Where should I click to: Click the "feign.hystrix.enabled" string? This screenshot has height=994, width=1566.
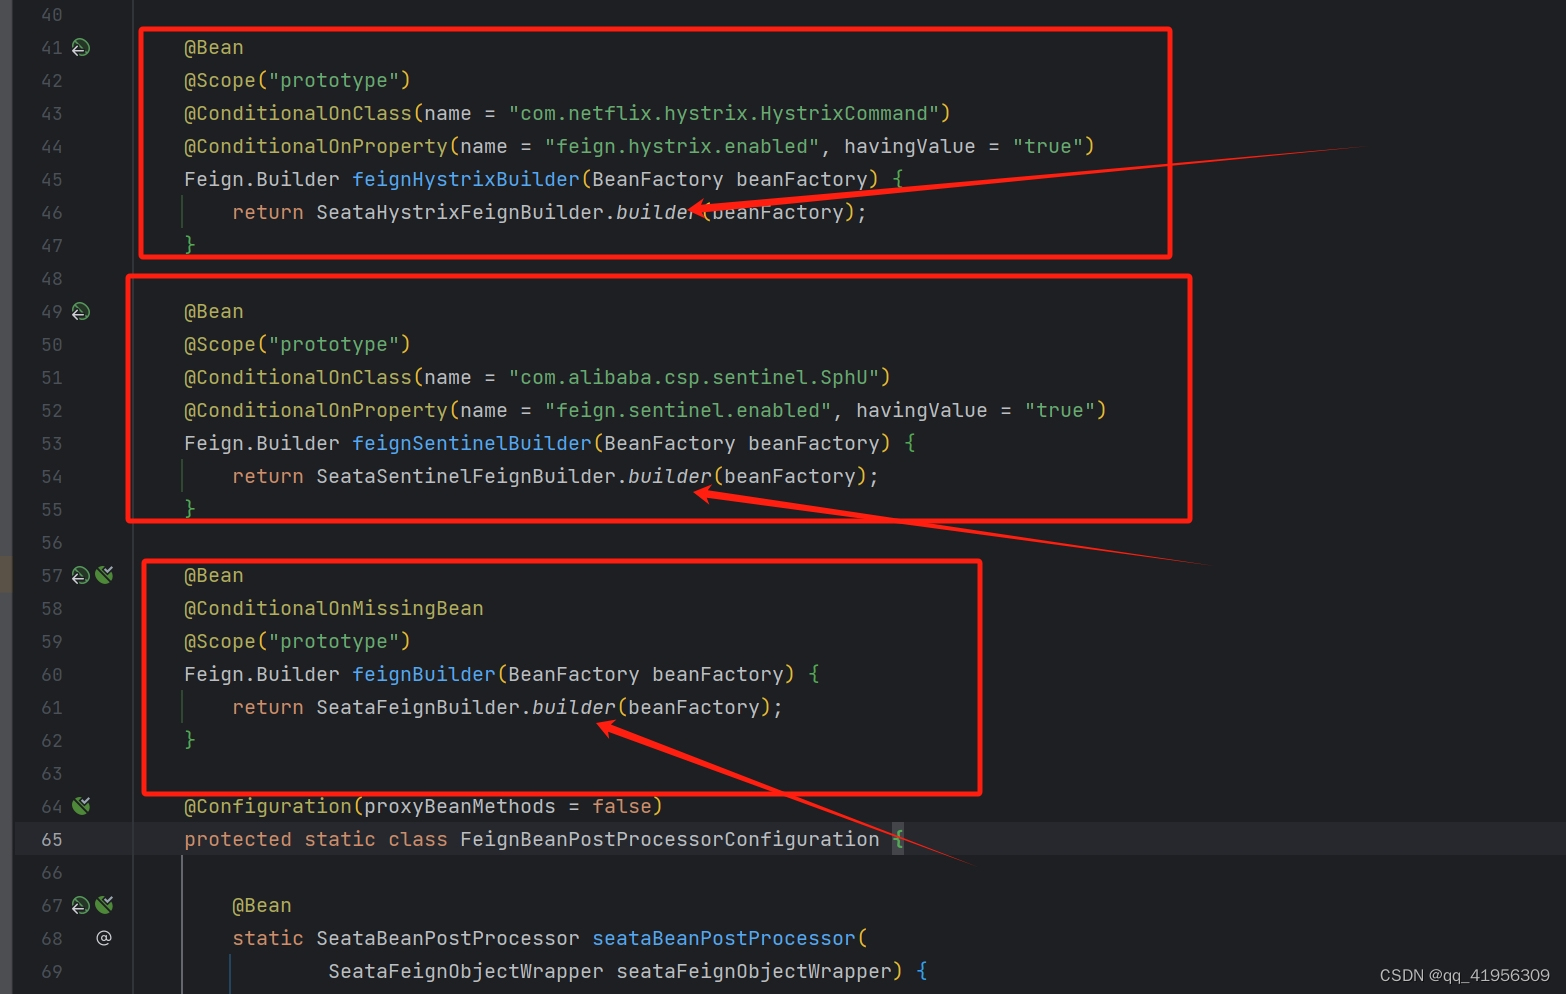682,146
